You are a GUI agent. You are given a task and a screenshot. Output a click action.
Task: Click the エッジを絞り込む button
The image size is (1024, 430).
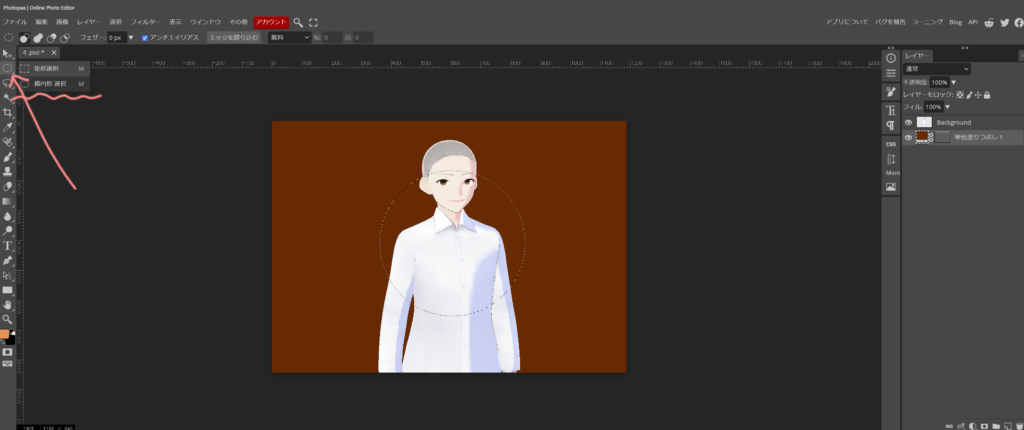pos(234,37)
